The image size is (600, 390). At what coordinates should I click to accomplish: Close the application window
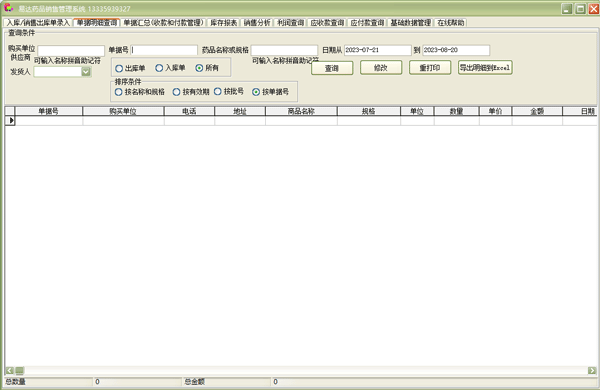594,8
